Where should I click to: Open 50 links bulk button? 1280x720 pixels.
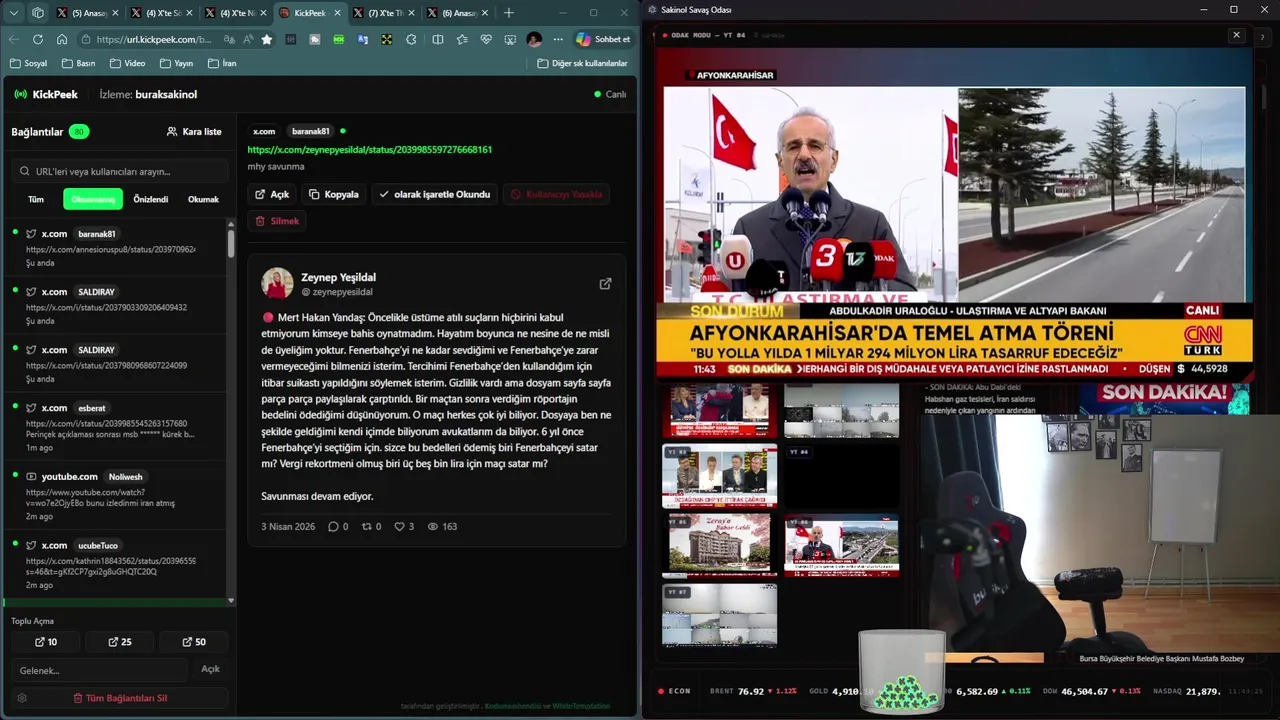pyautogui.click(x=194, y=642)
